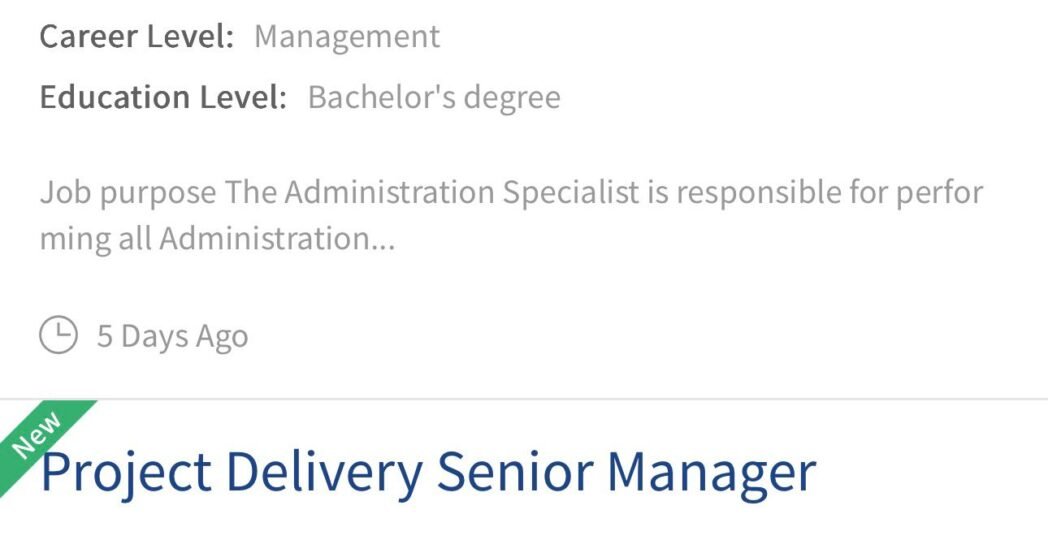Select the Education Level label
The width and height of the screenshot is (1048, 540).
tap(163, 97)
